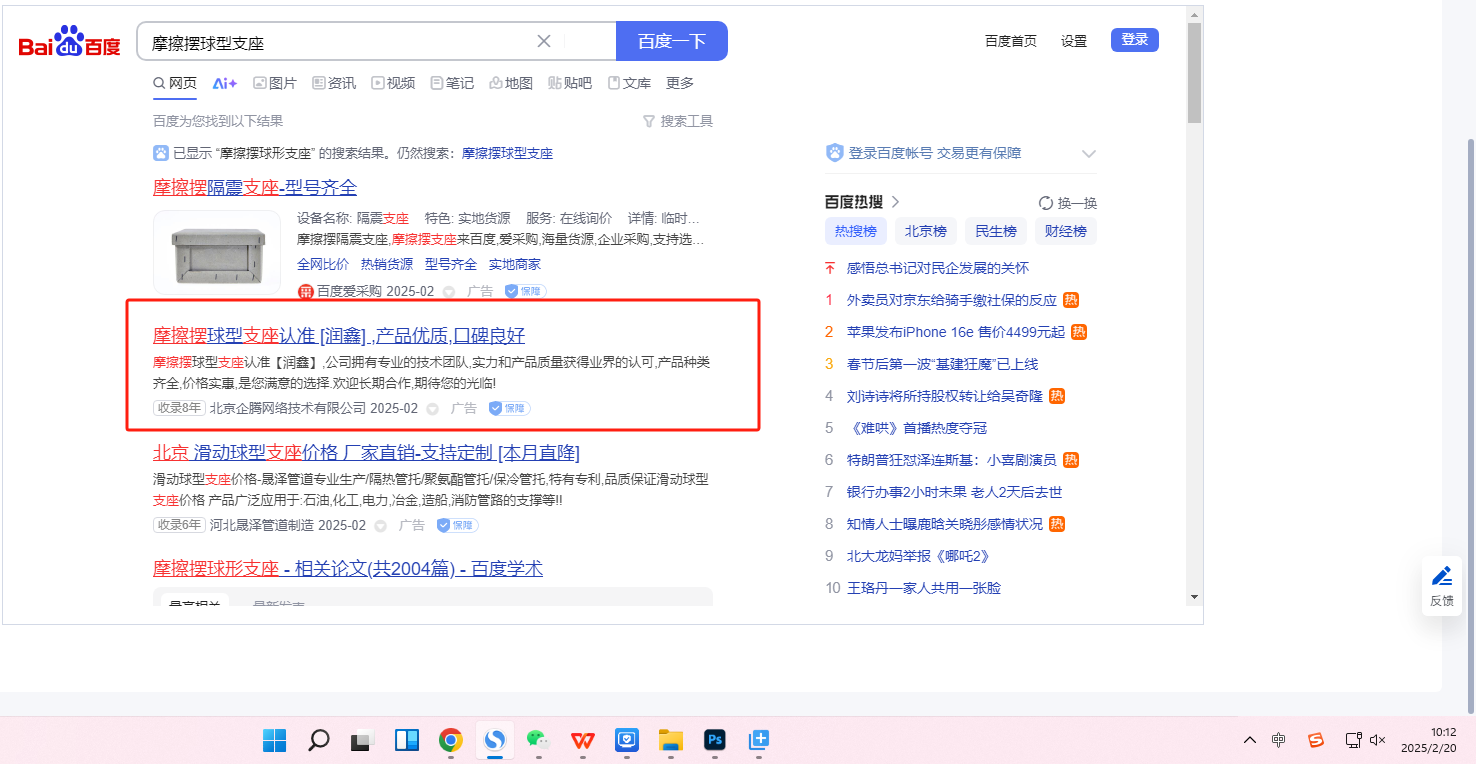1476x764 pixels.
Task: Expand the 登录百度帐号 panel chevron
Action: click(x=1089, y=154)
